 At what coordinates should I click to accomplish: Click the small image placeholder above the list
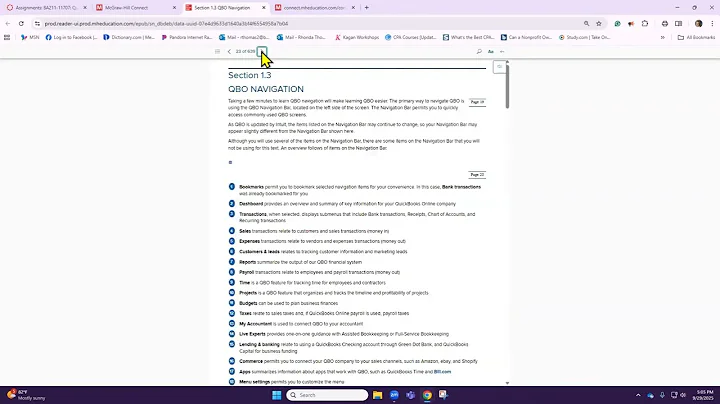pos(231,162)
